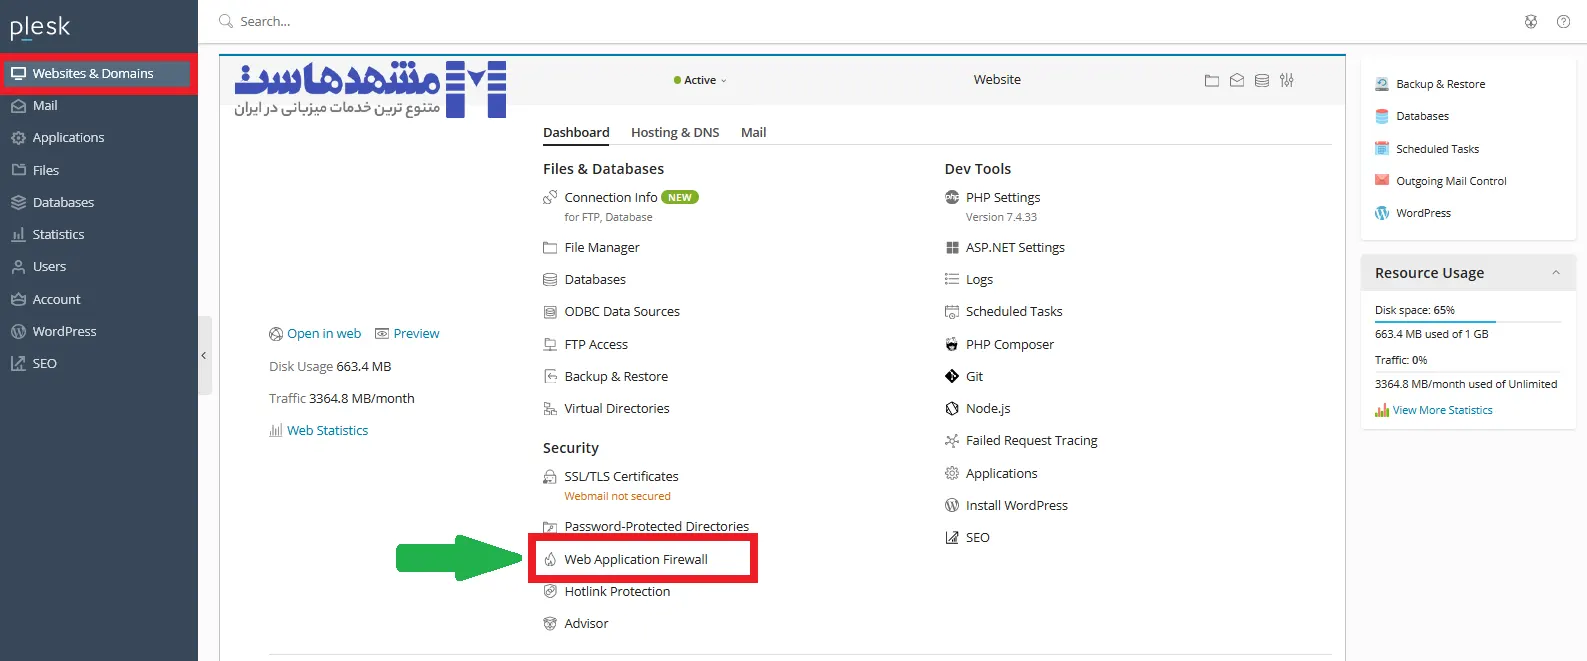Click the mail envelope icon in domain header
This screenshot has height=661, width=1587.
tap(1237, 81)
